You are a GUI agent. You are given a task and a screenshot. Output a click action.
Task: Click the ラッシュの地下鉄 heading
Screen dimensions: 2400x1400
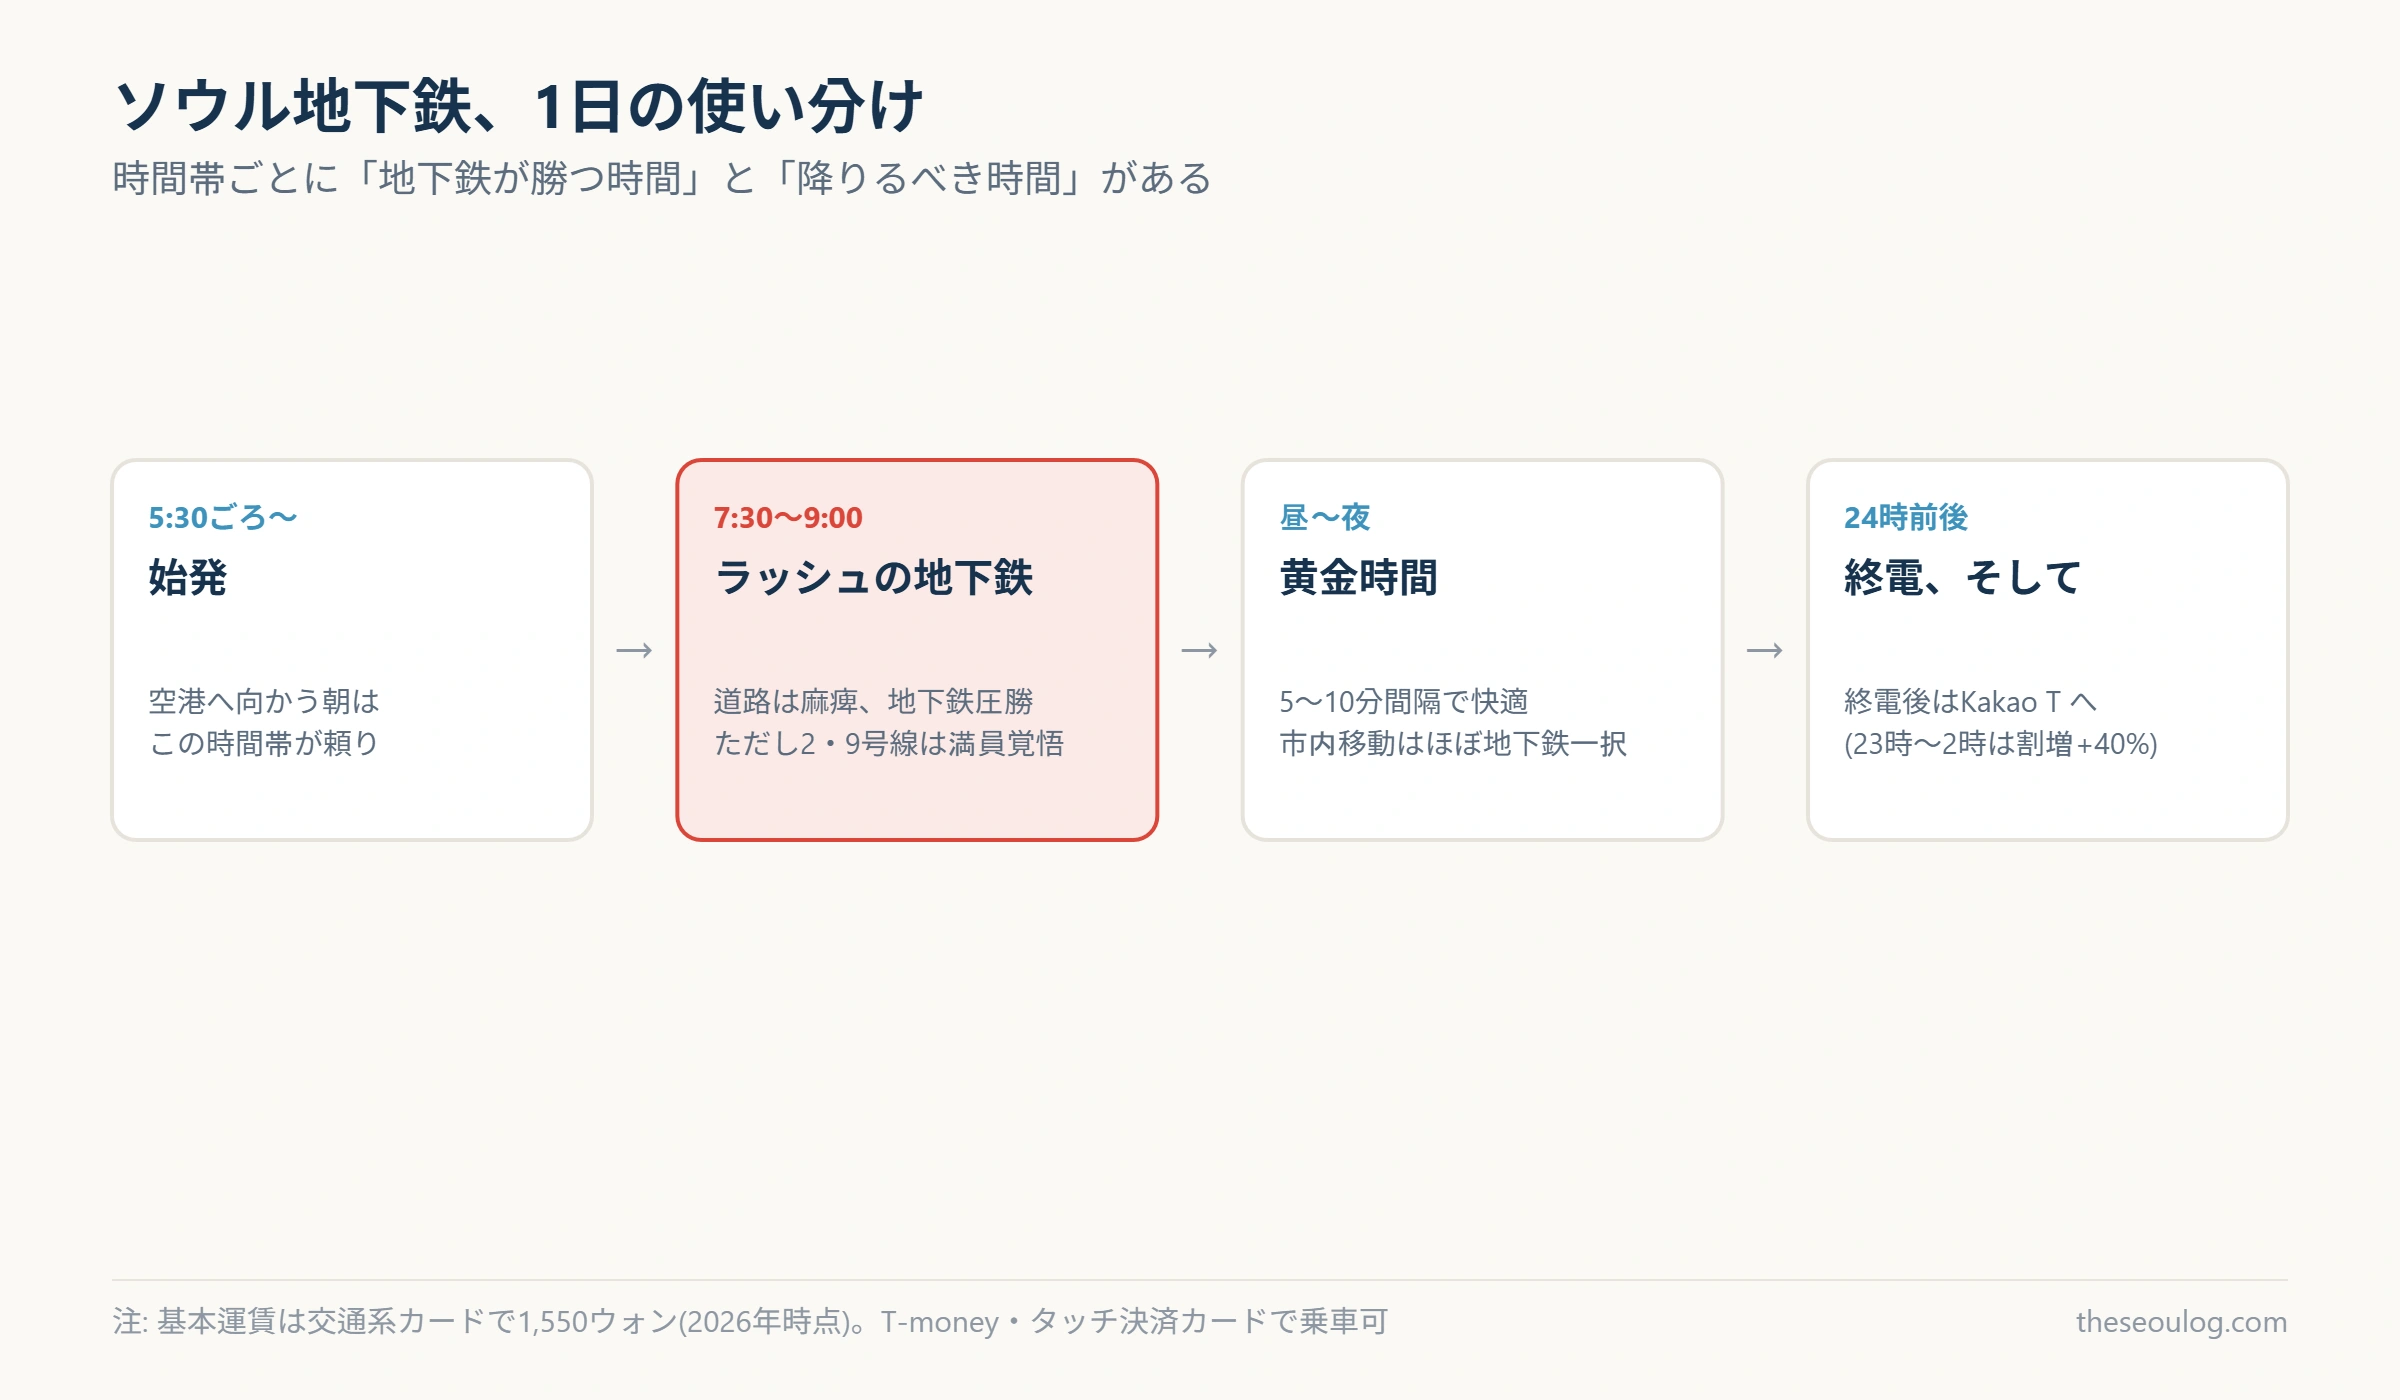[x=873, y=577]
